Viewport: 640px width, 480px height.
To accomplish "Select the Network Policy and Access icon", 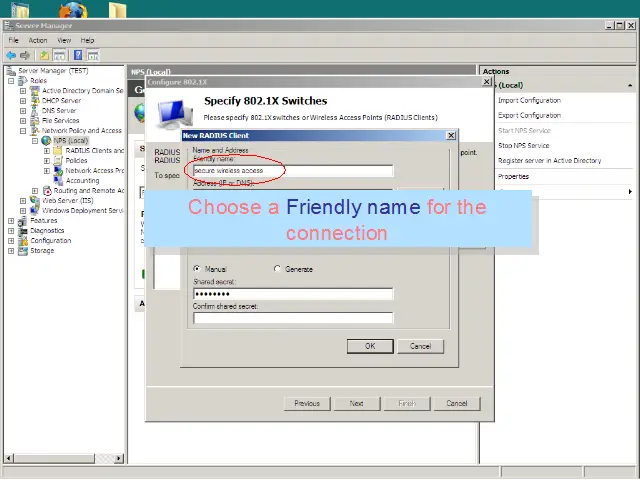I will [35, 131].
